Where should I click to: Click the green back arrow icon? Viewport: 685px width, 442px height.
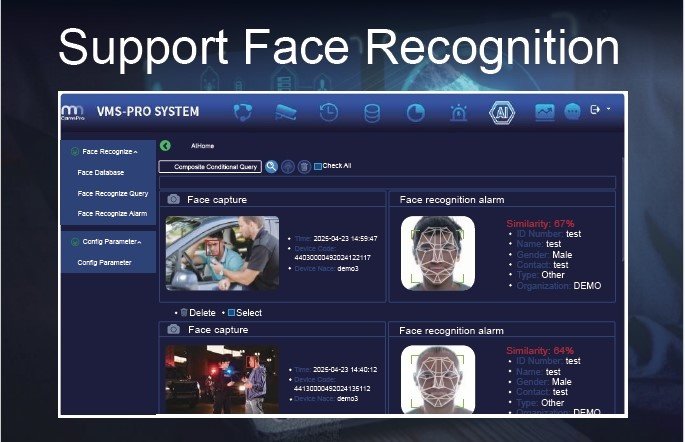click(x=166, y=146)
